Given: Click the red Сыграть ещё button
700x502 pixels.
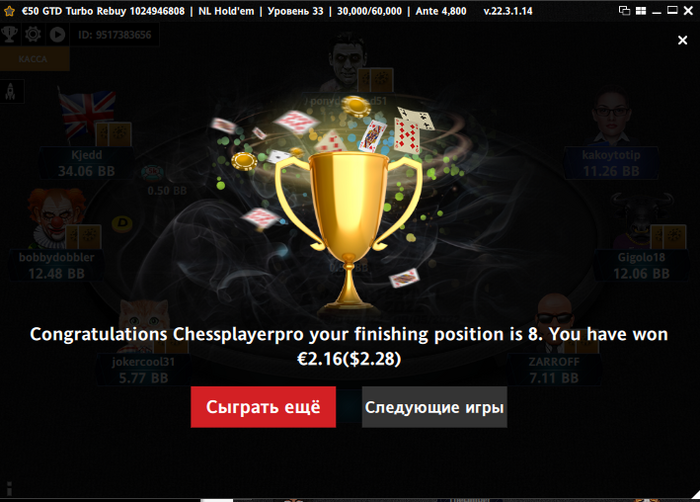Looking at the screenshot, I should [263, 407].
